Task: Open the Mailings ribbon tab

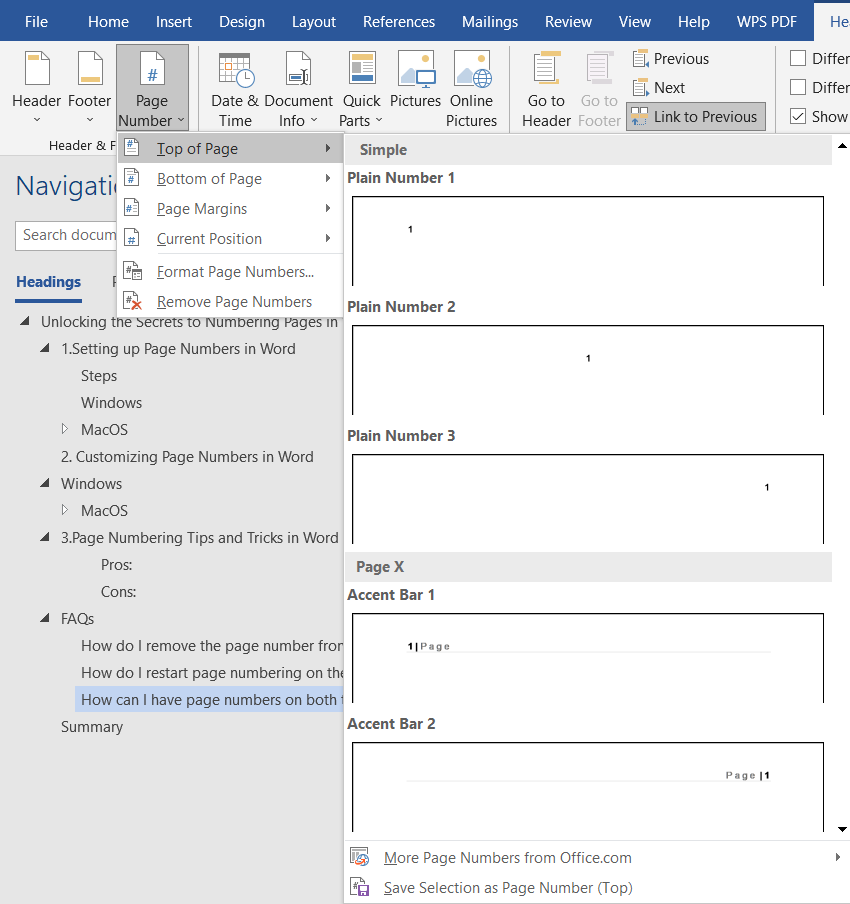Action: [x=489, y=21]
